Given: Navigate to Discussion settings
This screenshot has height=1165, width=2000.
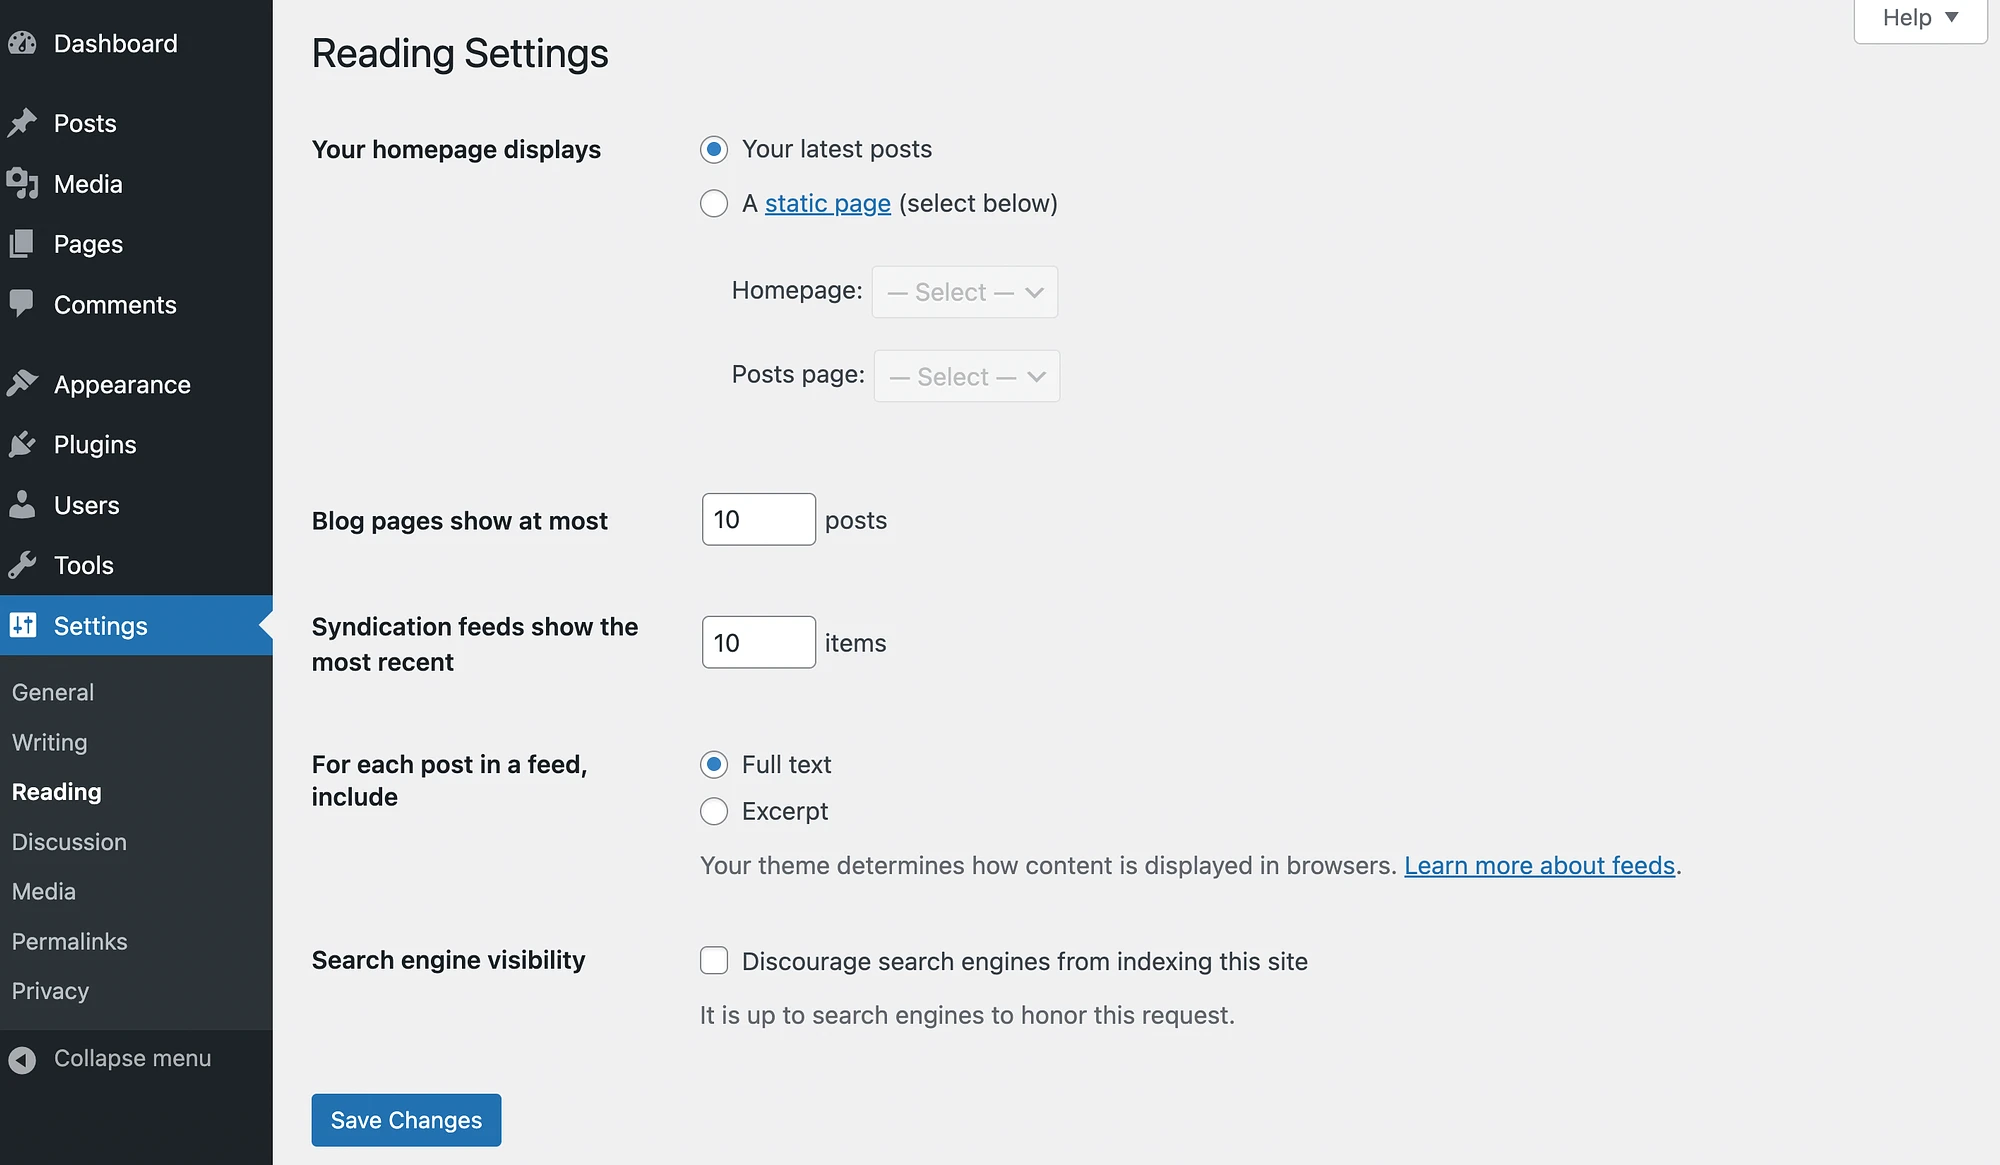Looking at the screenshot, I should pos(68,840).
